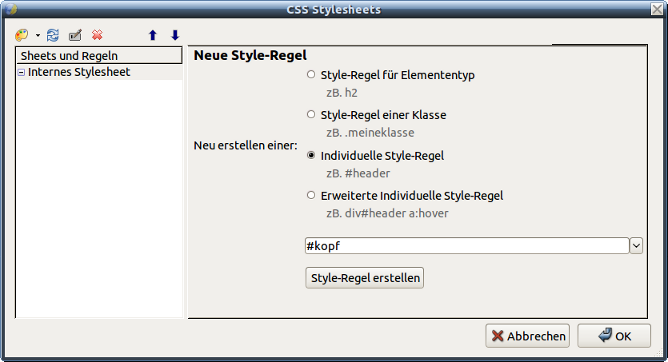This screenshot has height=362, width=668.
Task: Click the Abbrechen button
Action: 527,336
